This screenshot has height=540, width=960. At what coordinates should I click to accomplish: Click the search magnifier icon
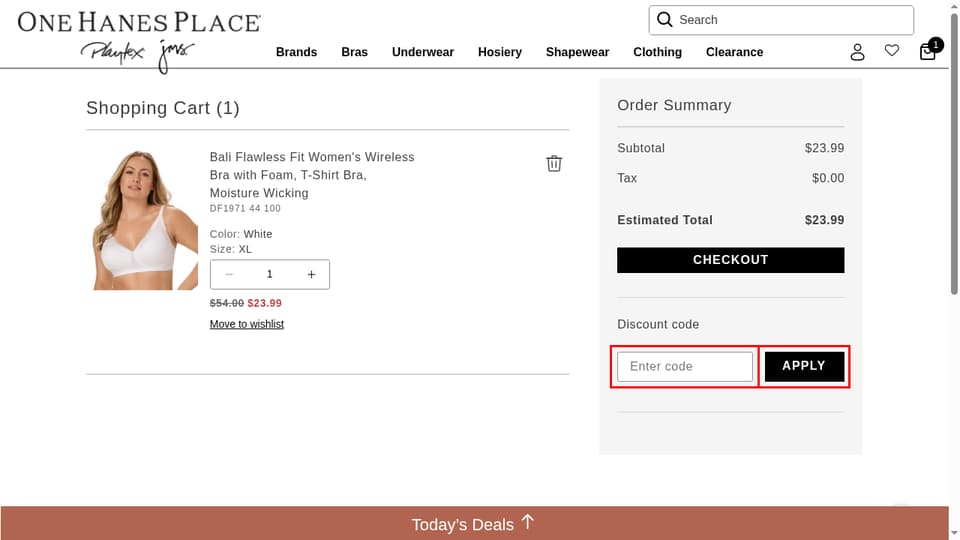(664, 20)
